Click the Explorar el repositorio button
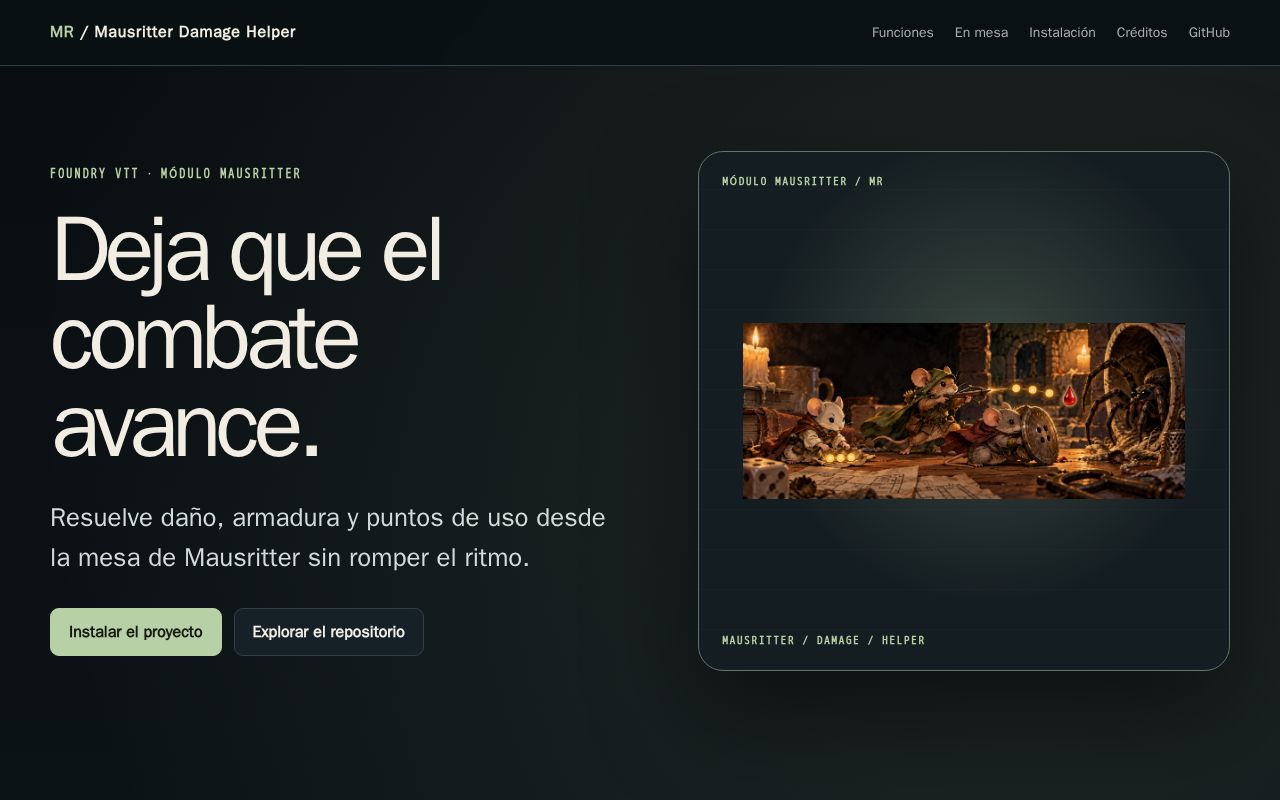Image resolution: width=1280 pixels, height=800 pixels. point(329,632)
